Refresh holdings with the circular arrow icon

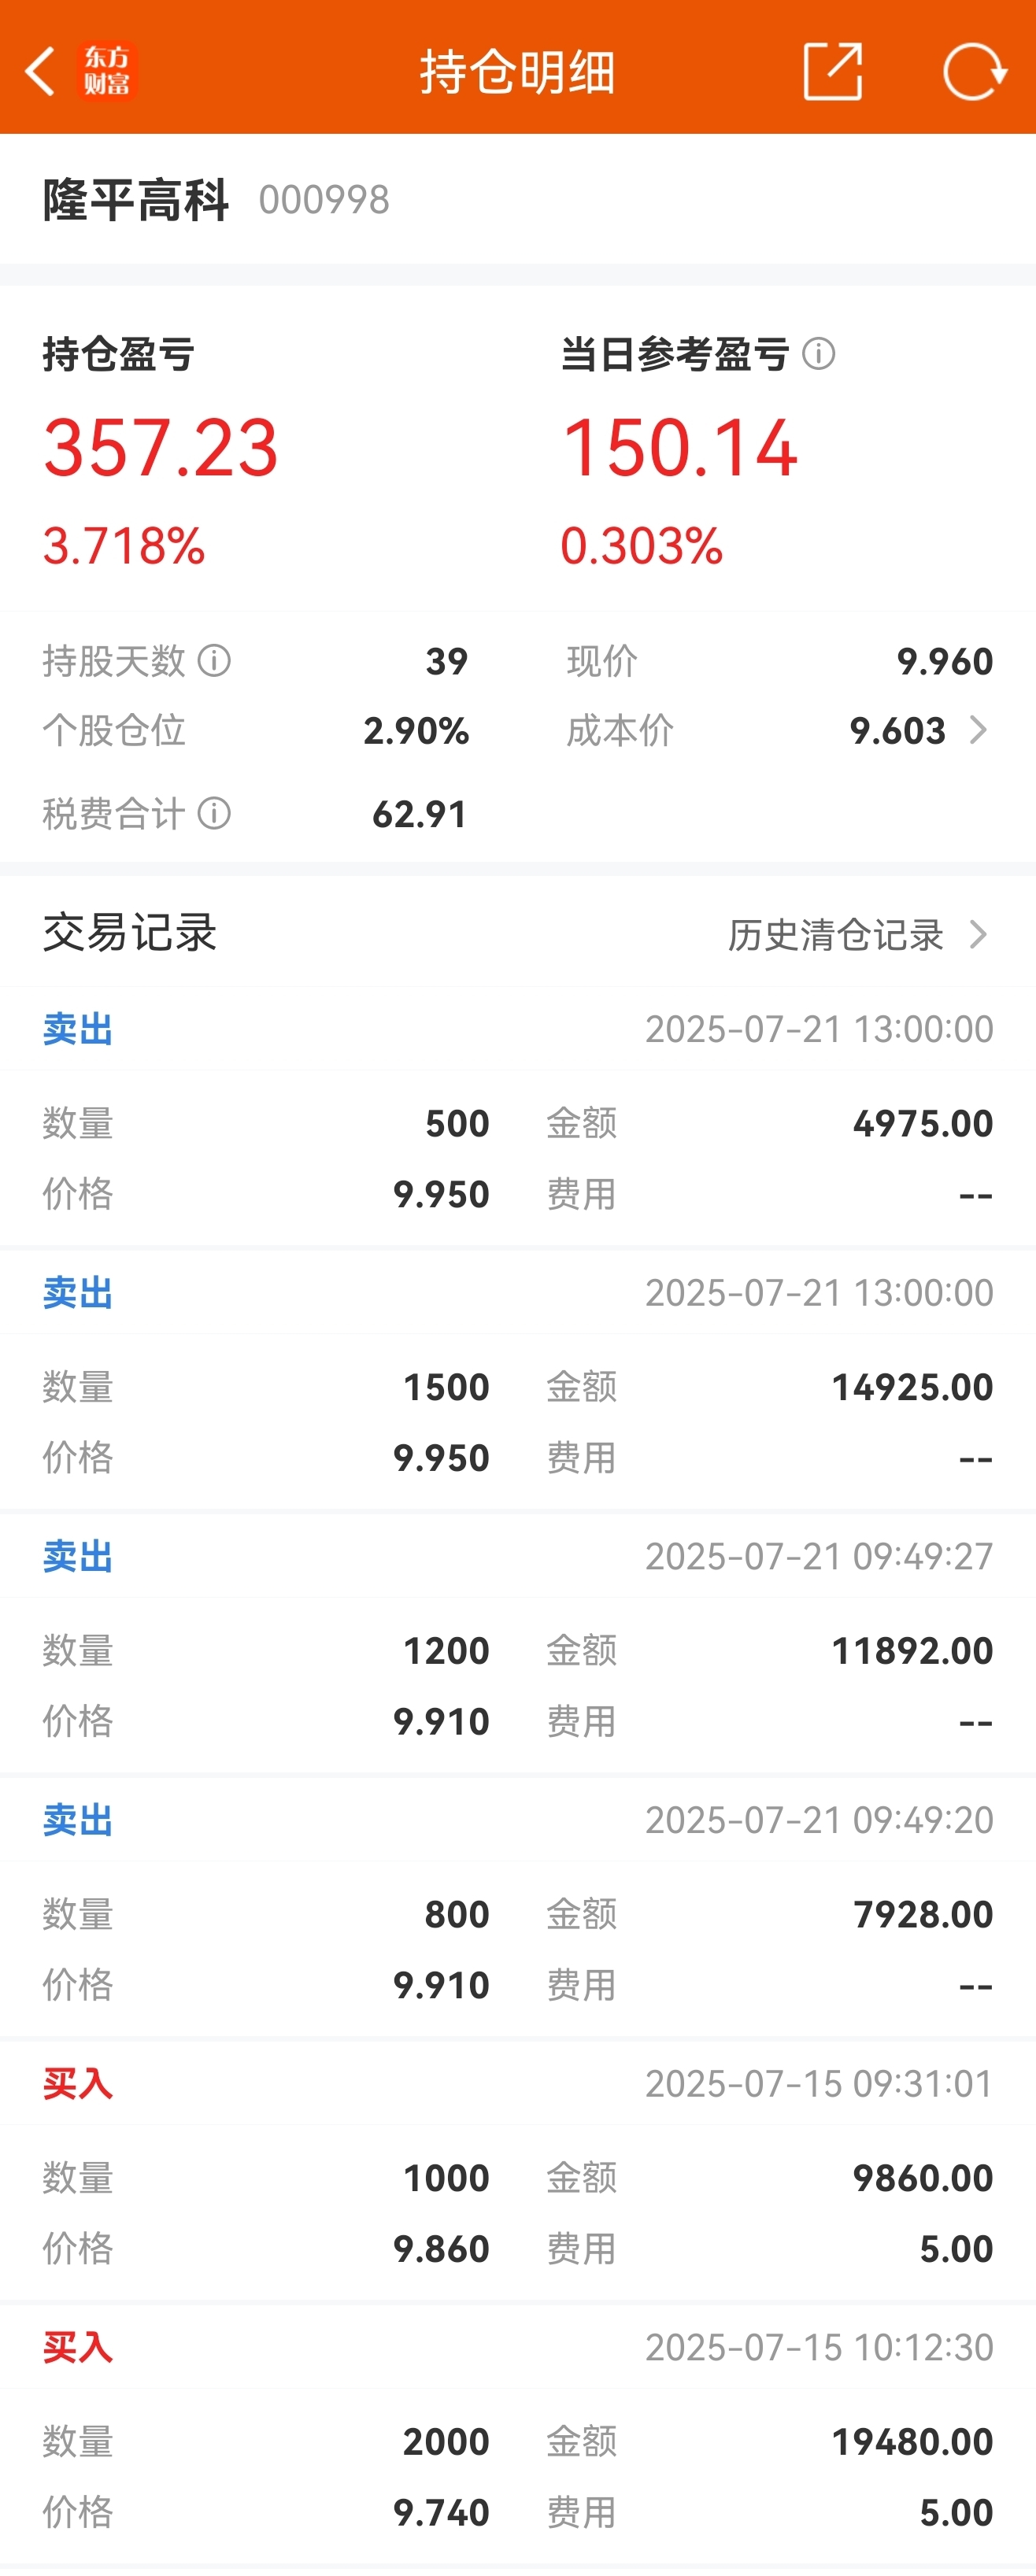pos(974,71)
